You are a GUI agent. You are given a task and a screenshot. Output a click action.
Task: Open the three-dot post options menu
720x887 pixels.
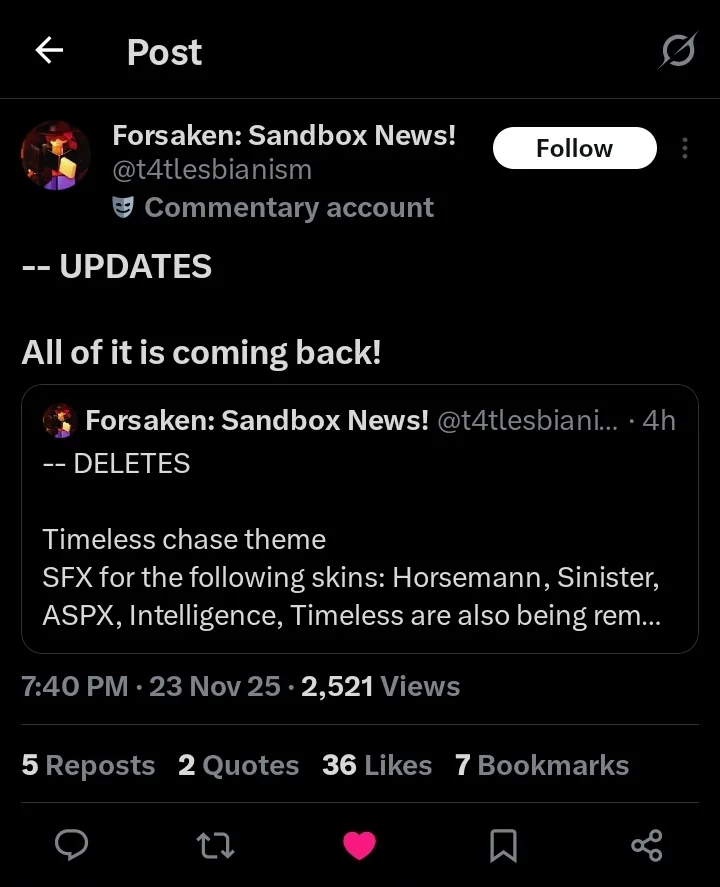point(685,148)
